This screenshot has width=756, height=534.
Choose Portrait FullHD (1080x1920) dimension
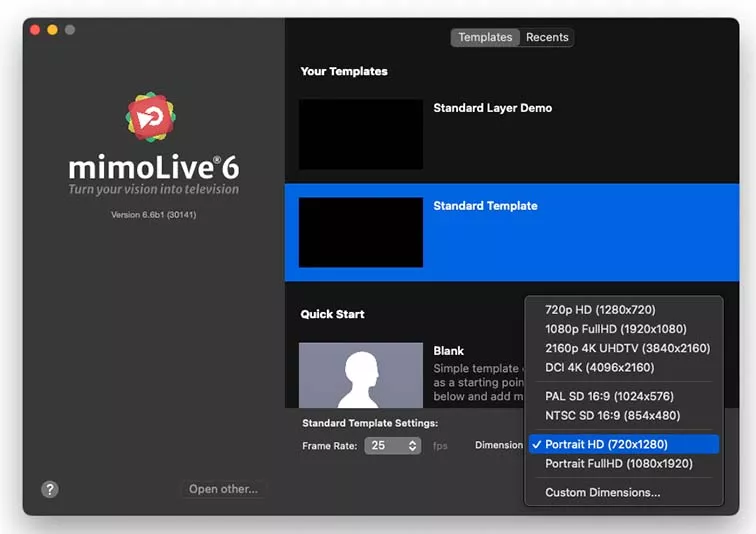point(624,464)
